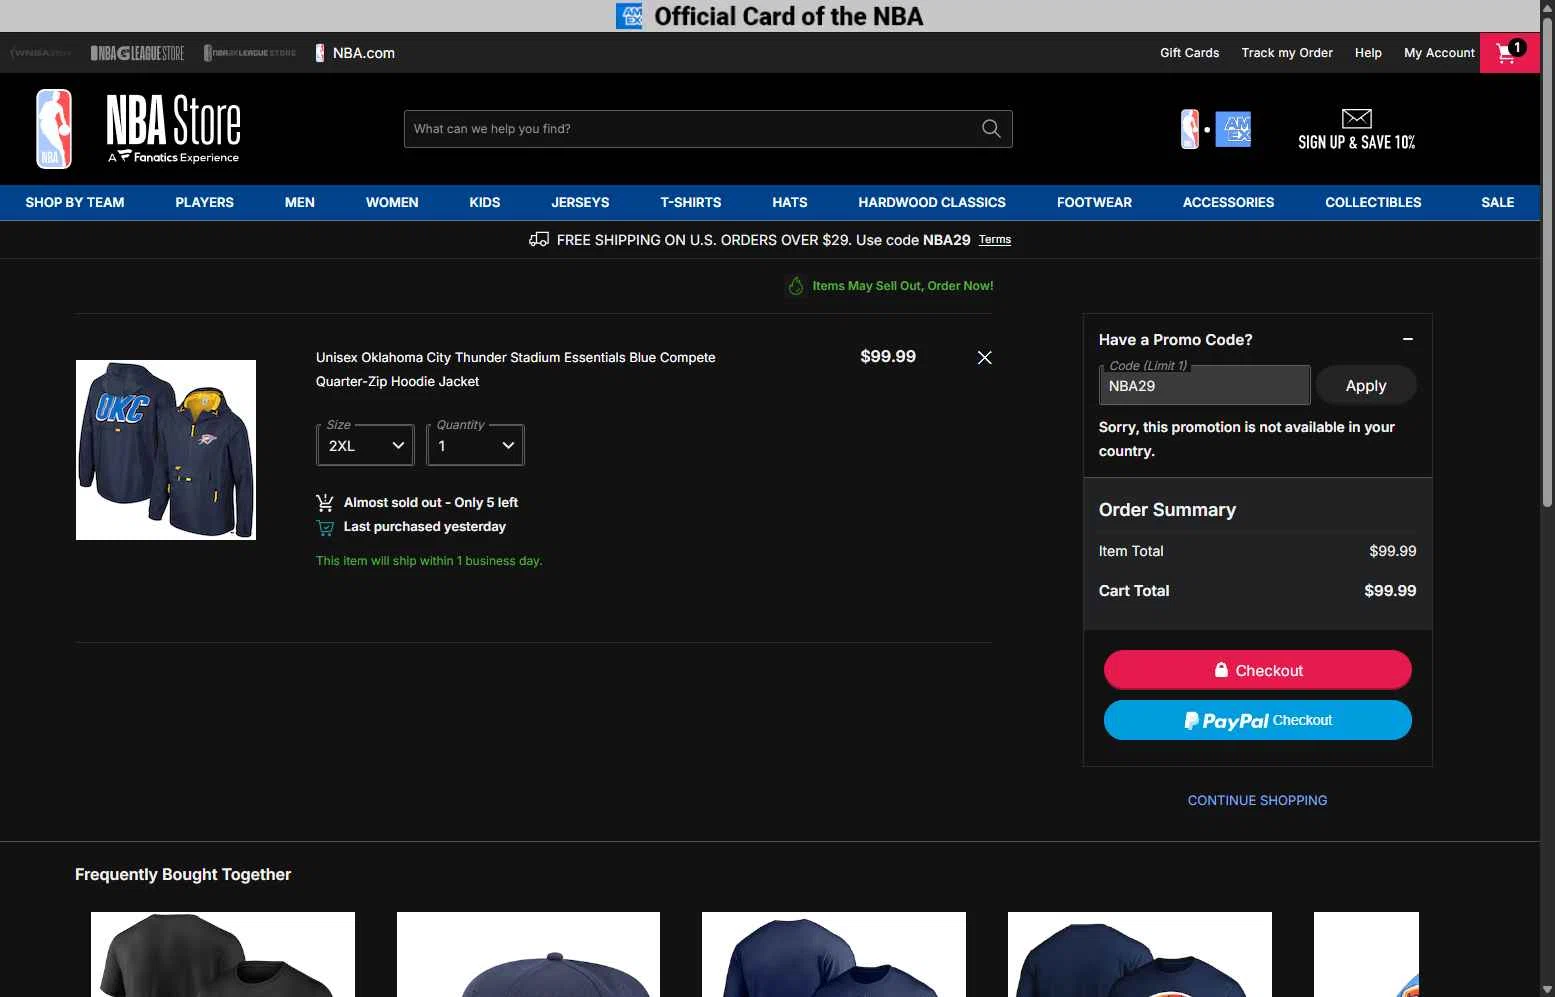
Task: Click the OKC hoodie jacket thumbnail
Action: click(166, 450)
